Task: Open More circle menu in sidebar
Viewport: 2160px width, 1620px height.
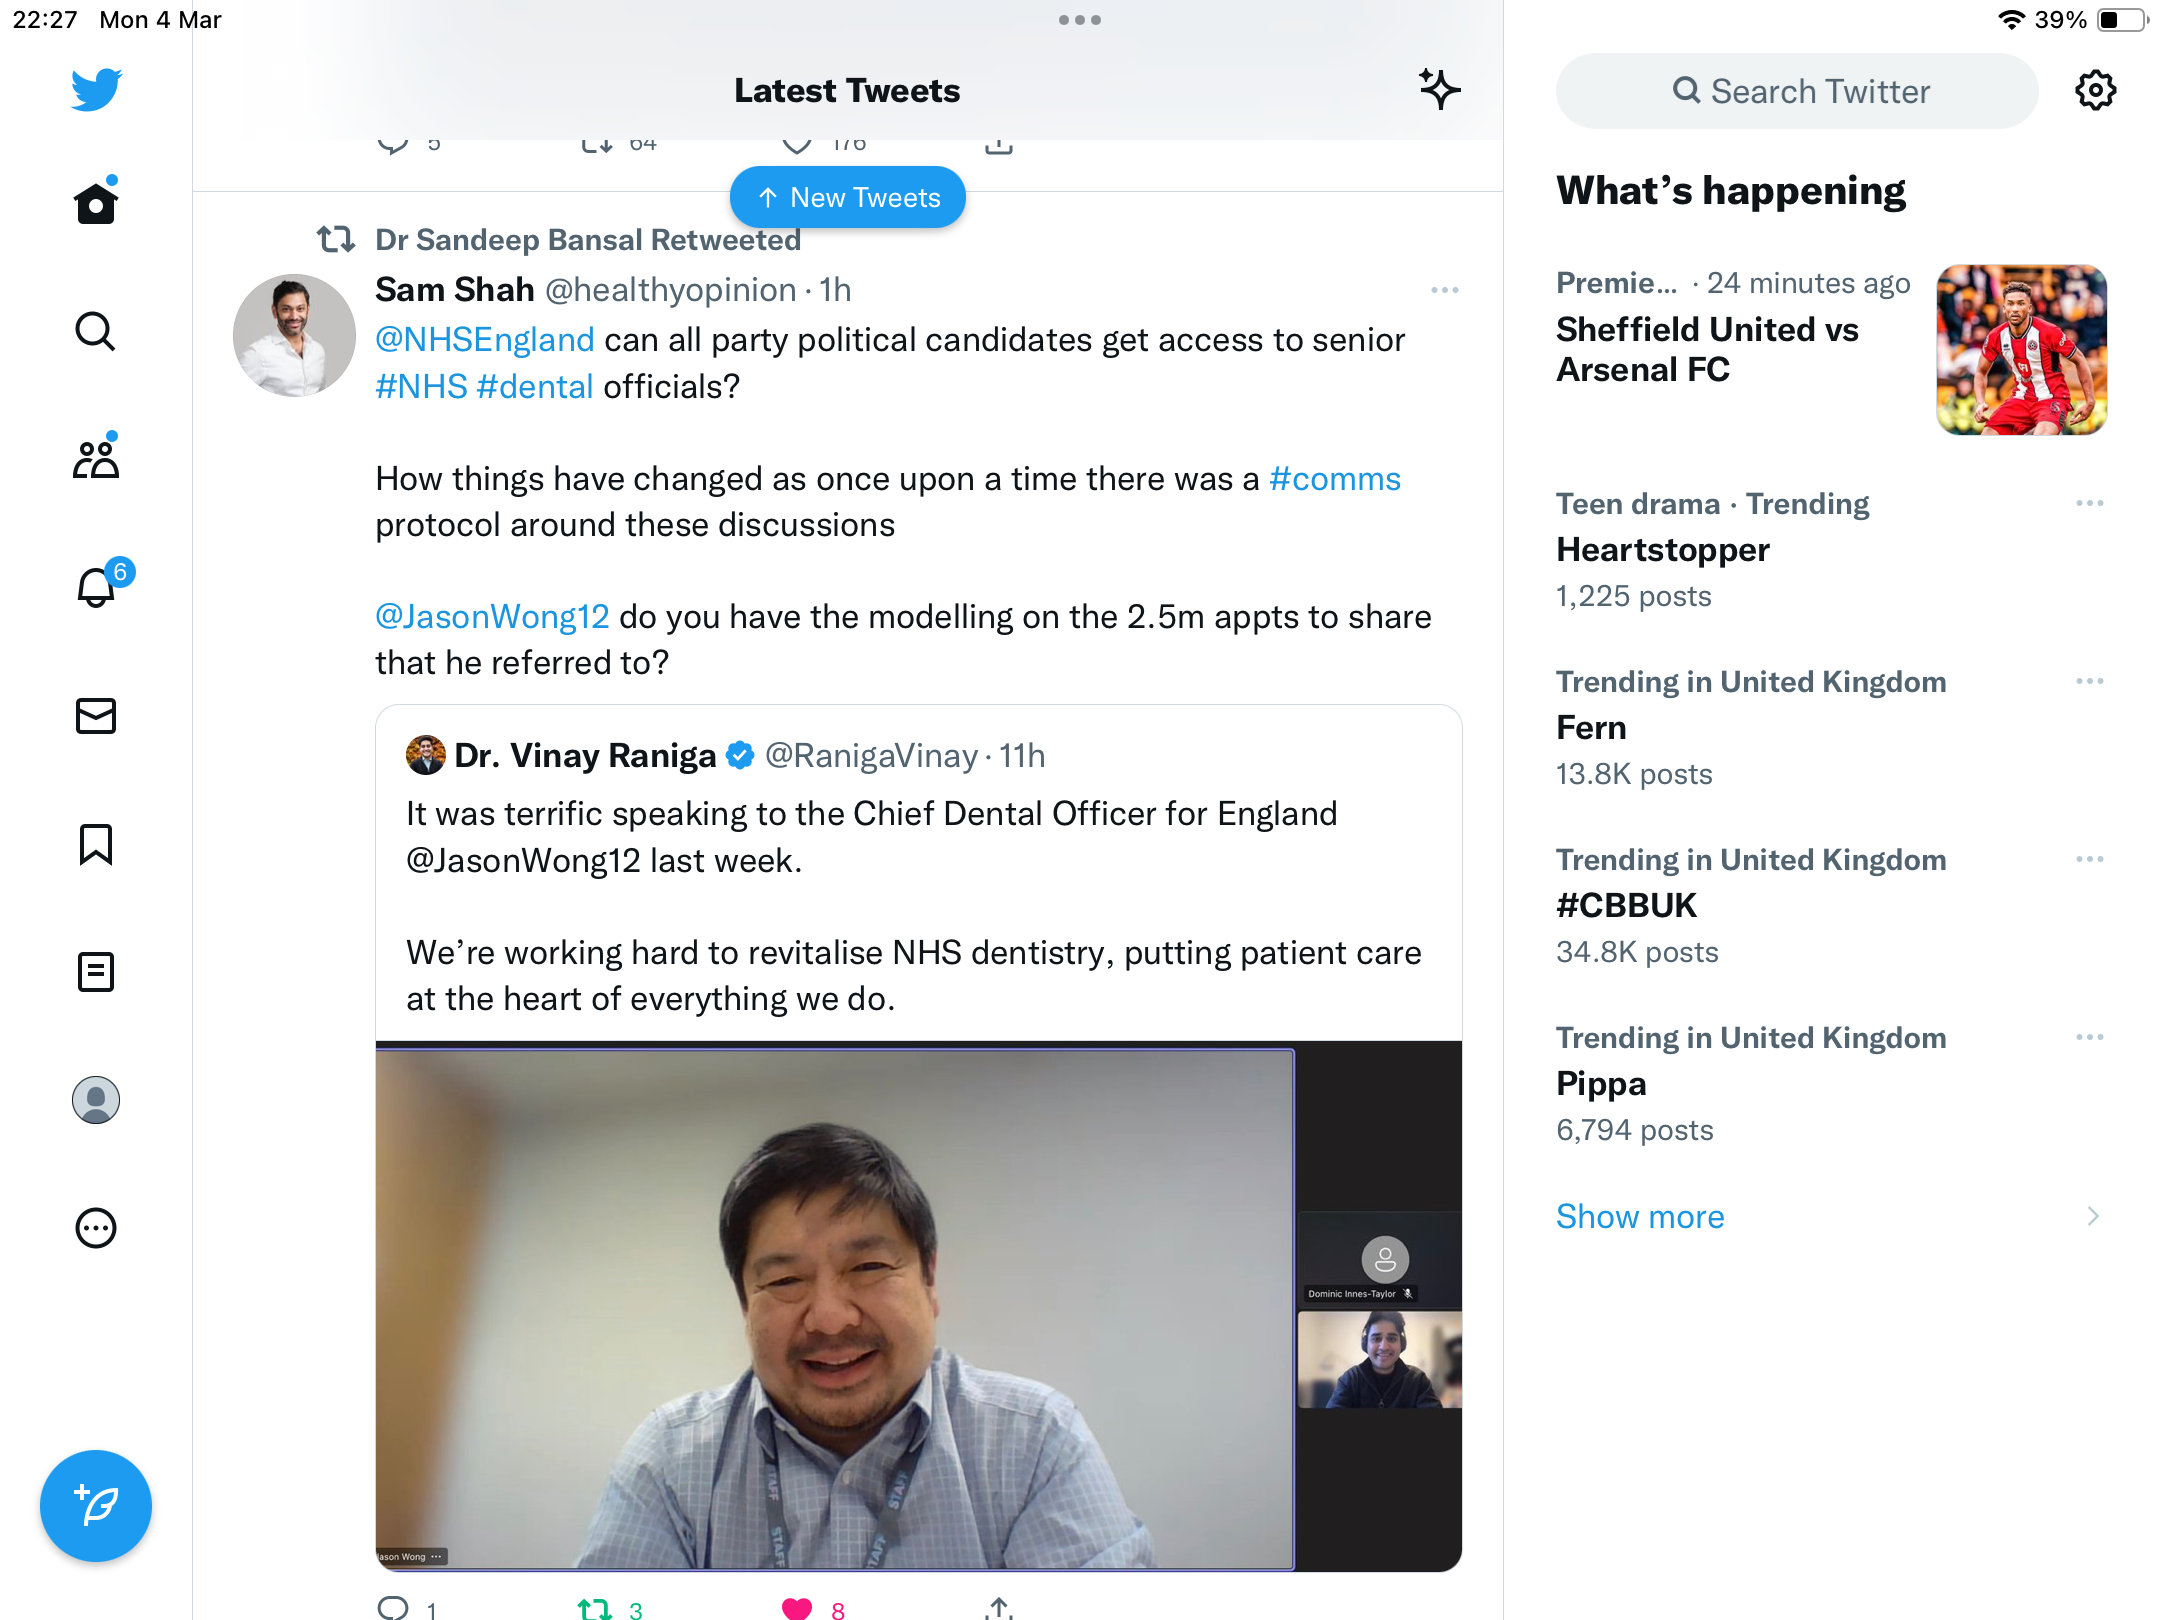Action: click(96, 1228)
